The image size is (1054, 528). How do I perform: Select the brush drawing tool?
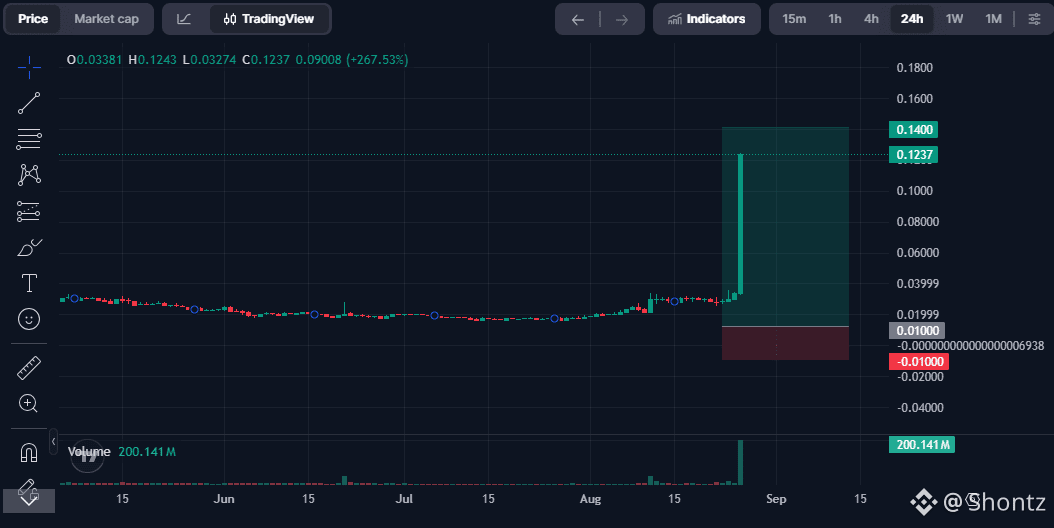[29, 248]
